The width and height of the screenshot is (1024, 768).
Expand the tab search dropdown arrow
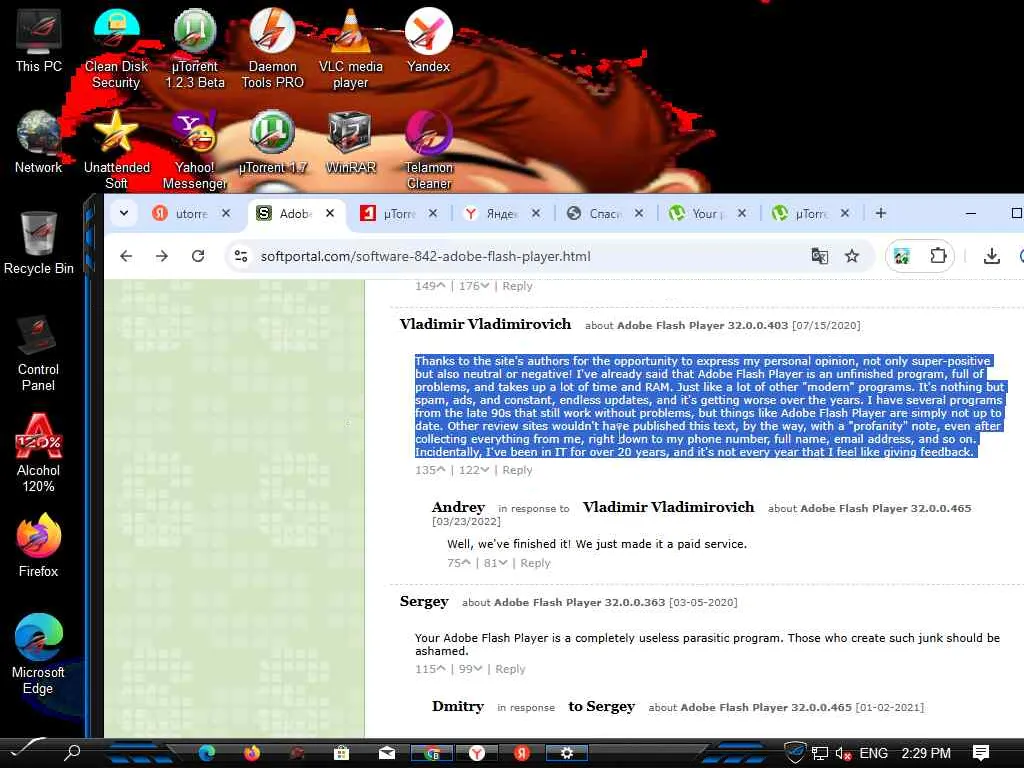tap(123, 213)
